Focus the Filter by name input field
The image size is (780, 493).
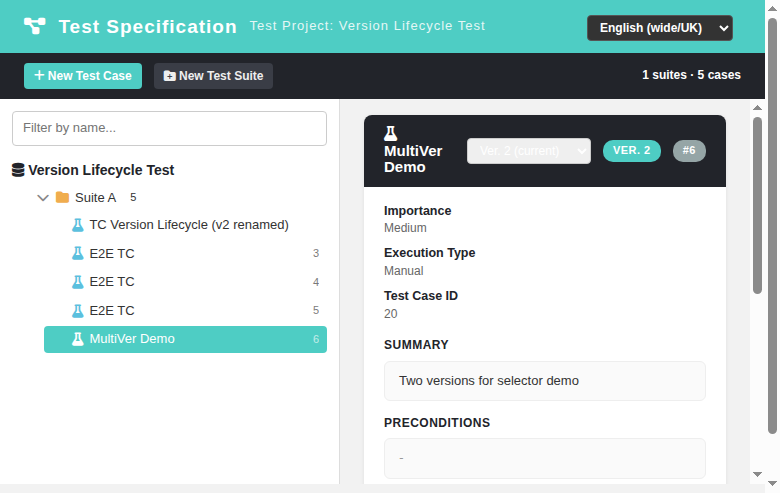tap(169, 128)
